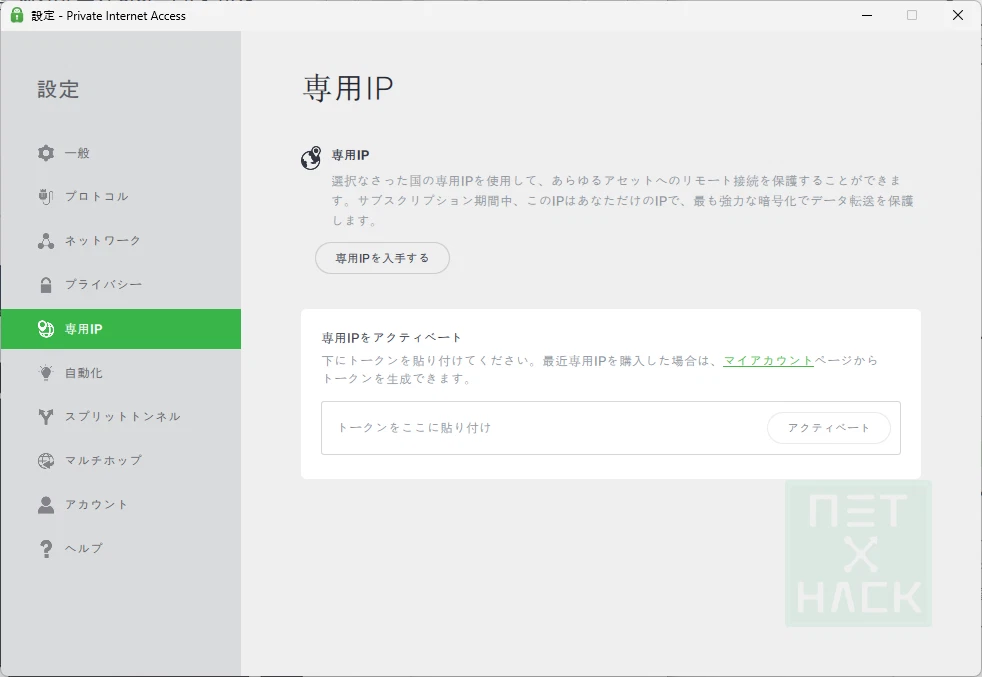
Task: Focus the トークンをここに貼り付け input field
Action: [540, 428]
